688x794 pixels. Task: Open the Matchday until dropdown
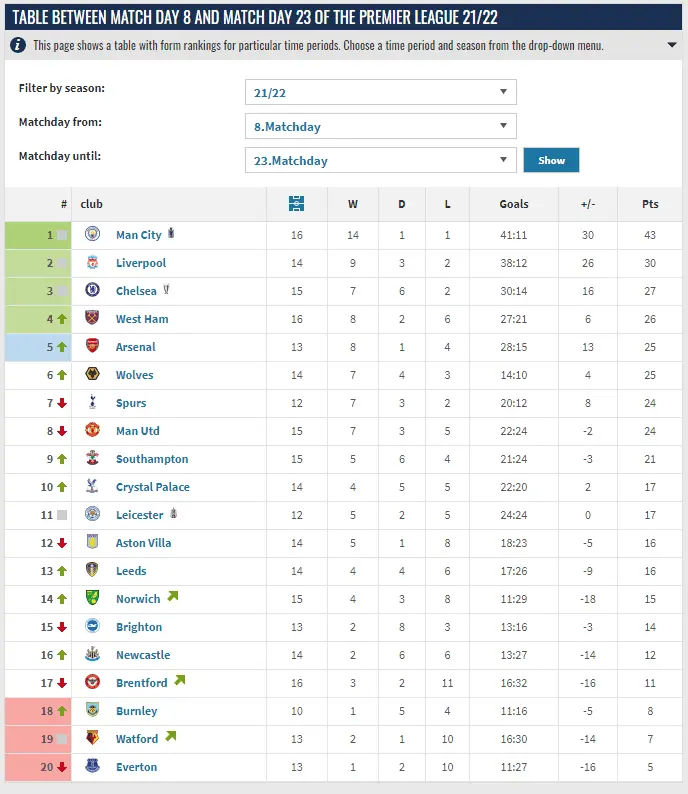pyautogui.click(x=381, y=160)
